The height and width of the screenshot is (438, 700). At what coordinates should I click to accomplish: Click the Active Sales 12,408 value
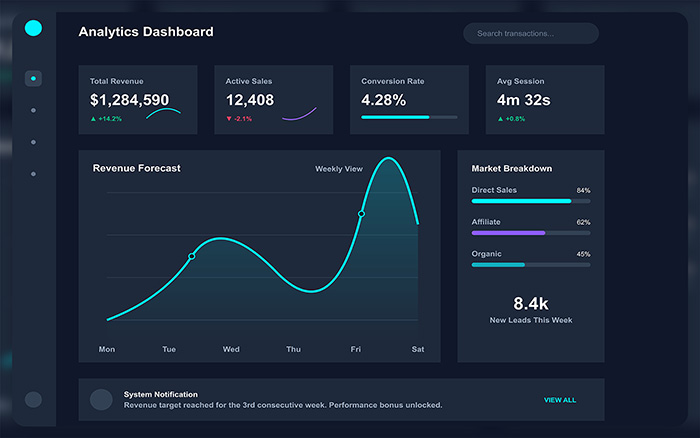[250, 100]
